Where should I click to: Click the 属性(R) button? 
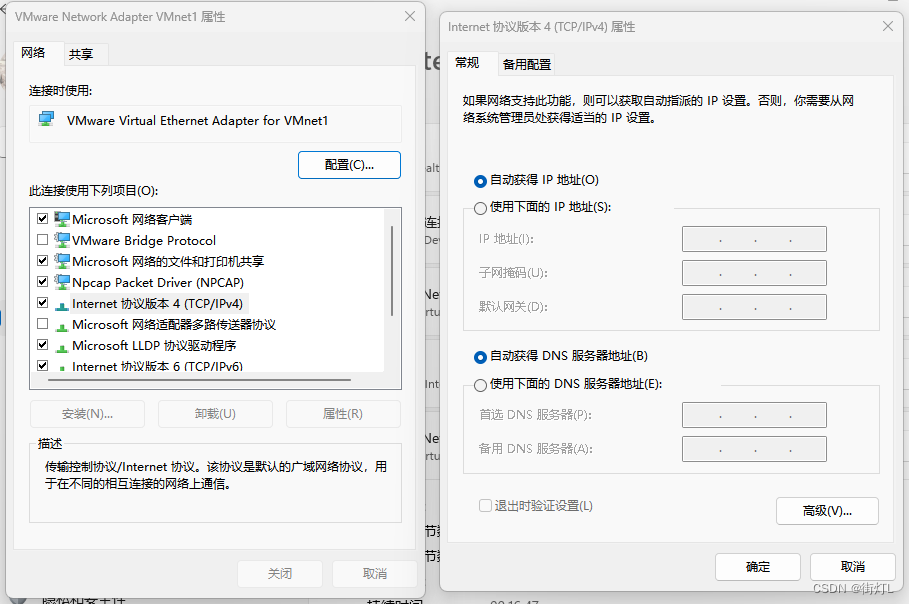pyautogui.click(x=343, y=414)
